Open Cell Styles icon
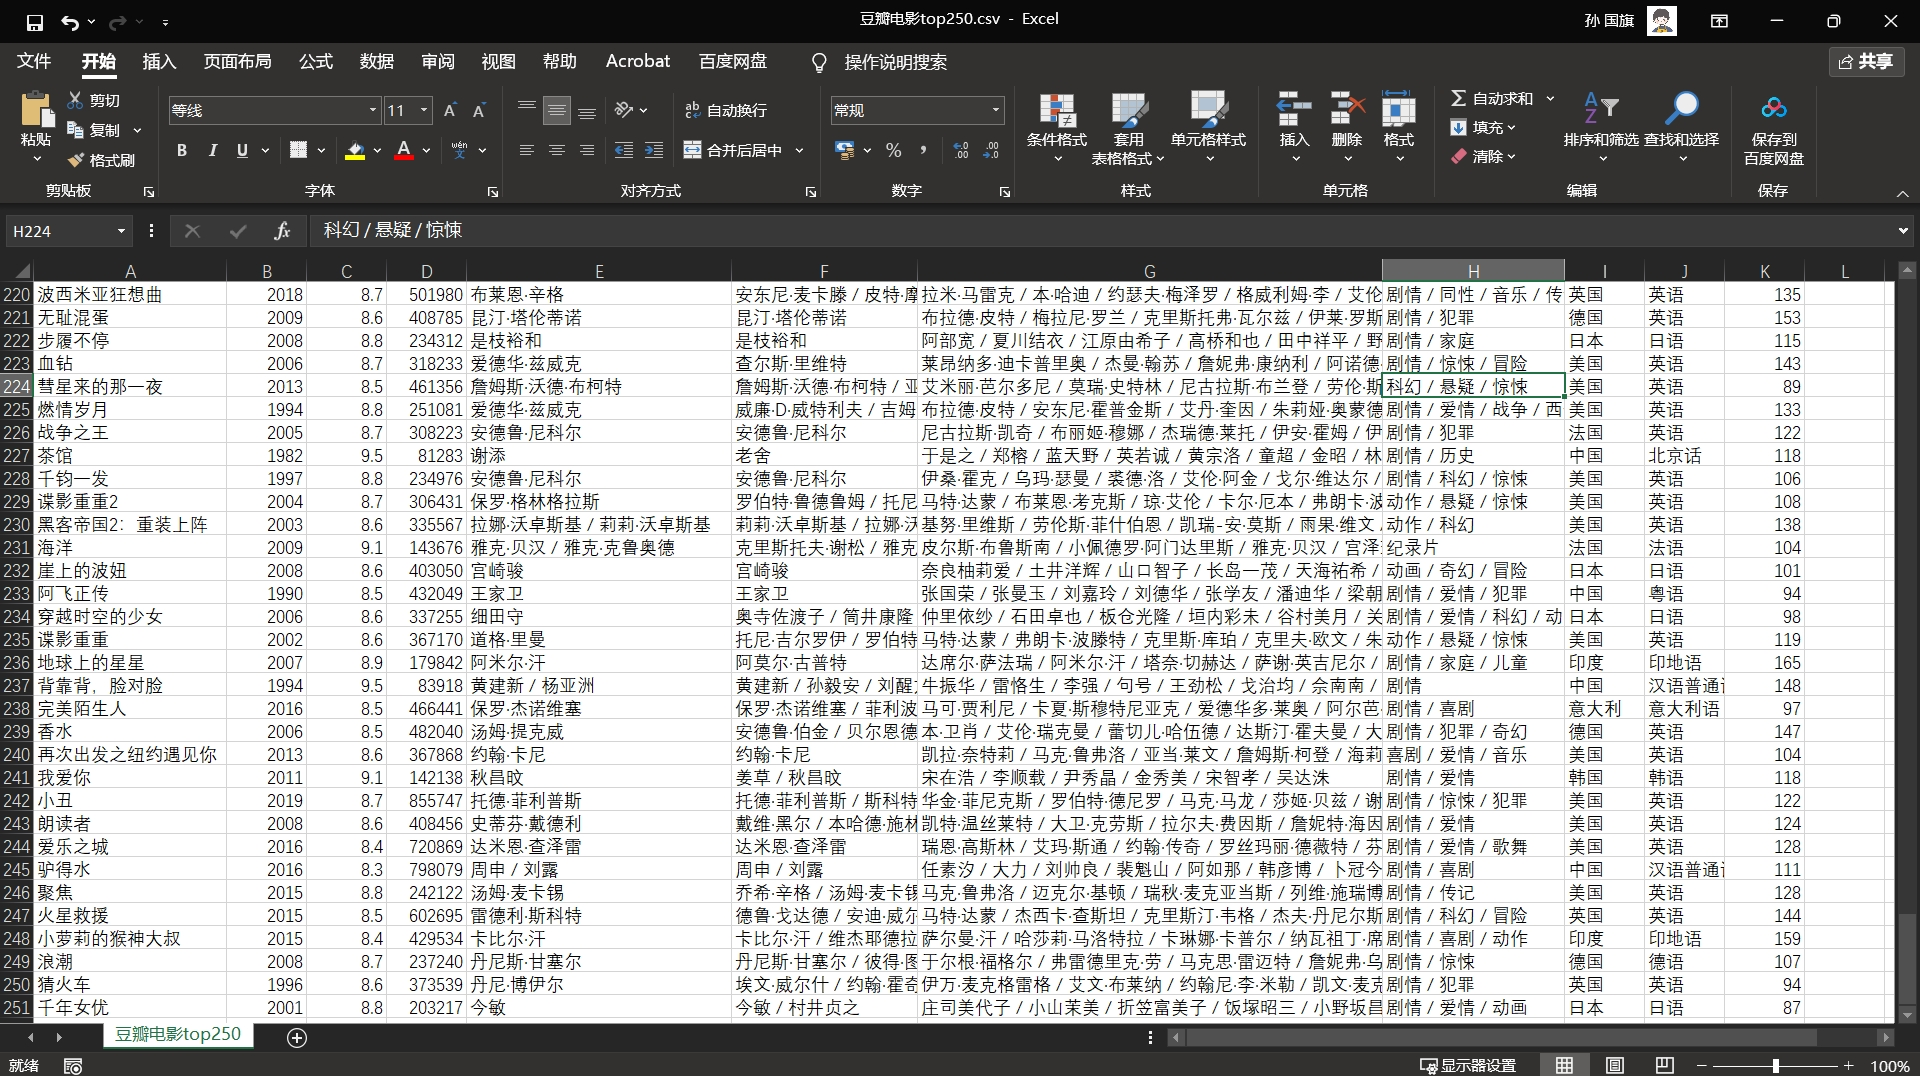Image resolution: width=1920 pixels, height=1076 pixels. click(1208, 110)
